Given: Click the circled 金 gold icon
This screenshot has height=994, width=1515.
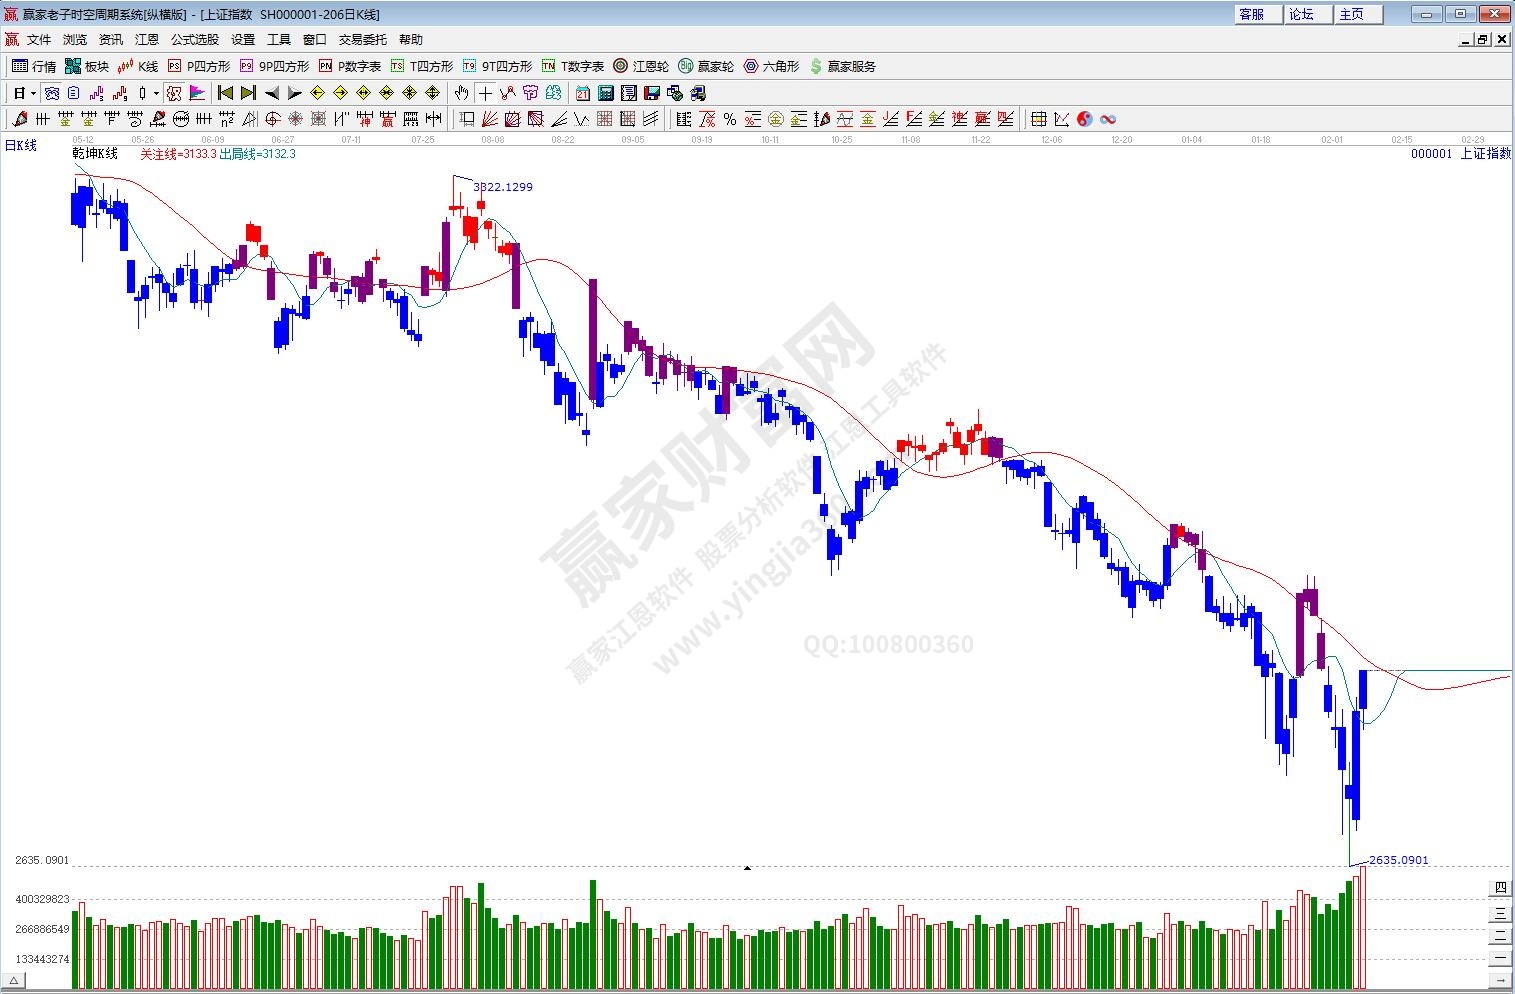Looking at the screenshot, I should [x=776, y=119].
